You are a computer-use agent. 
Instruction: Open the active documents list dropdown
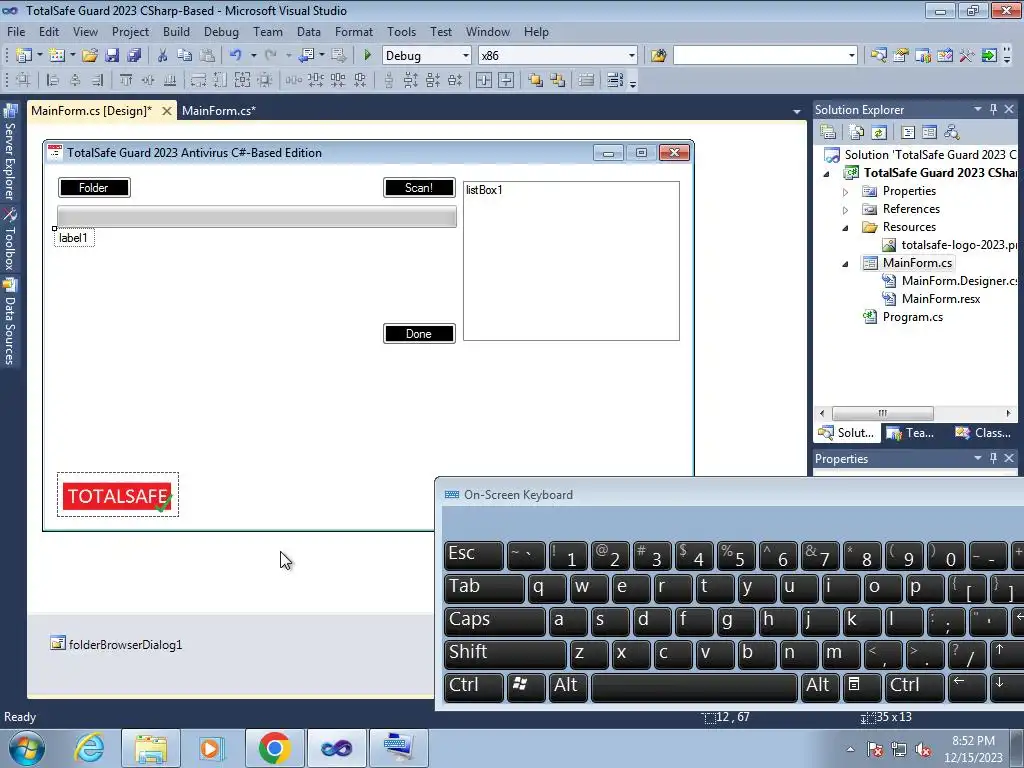tap(797, 112)
